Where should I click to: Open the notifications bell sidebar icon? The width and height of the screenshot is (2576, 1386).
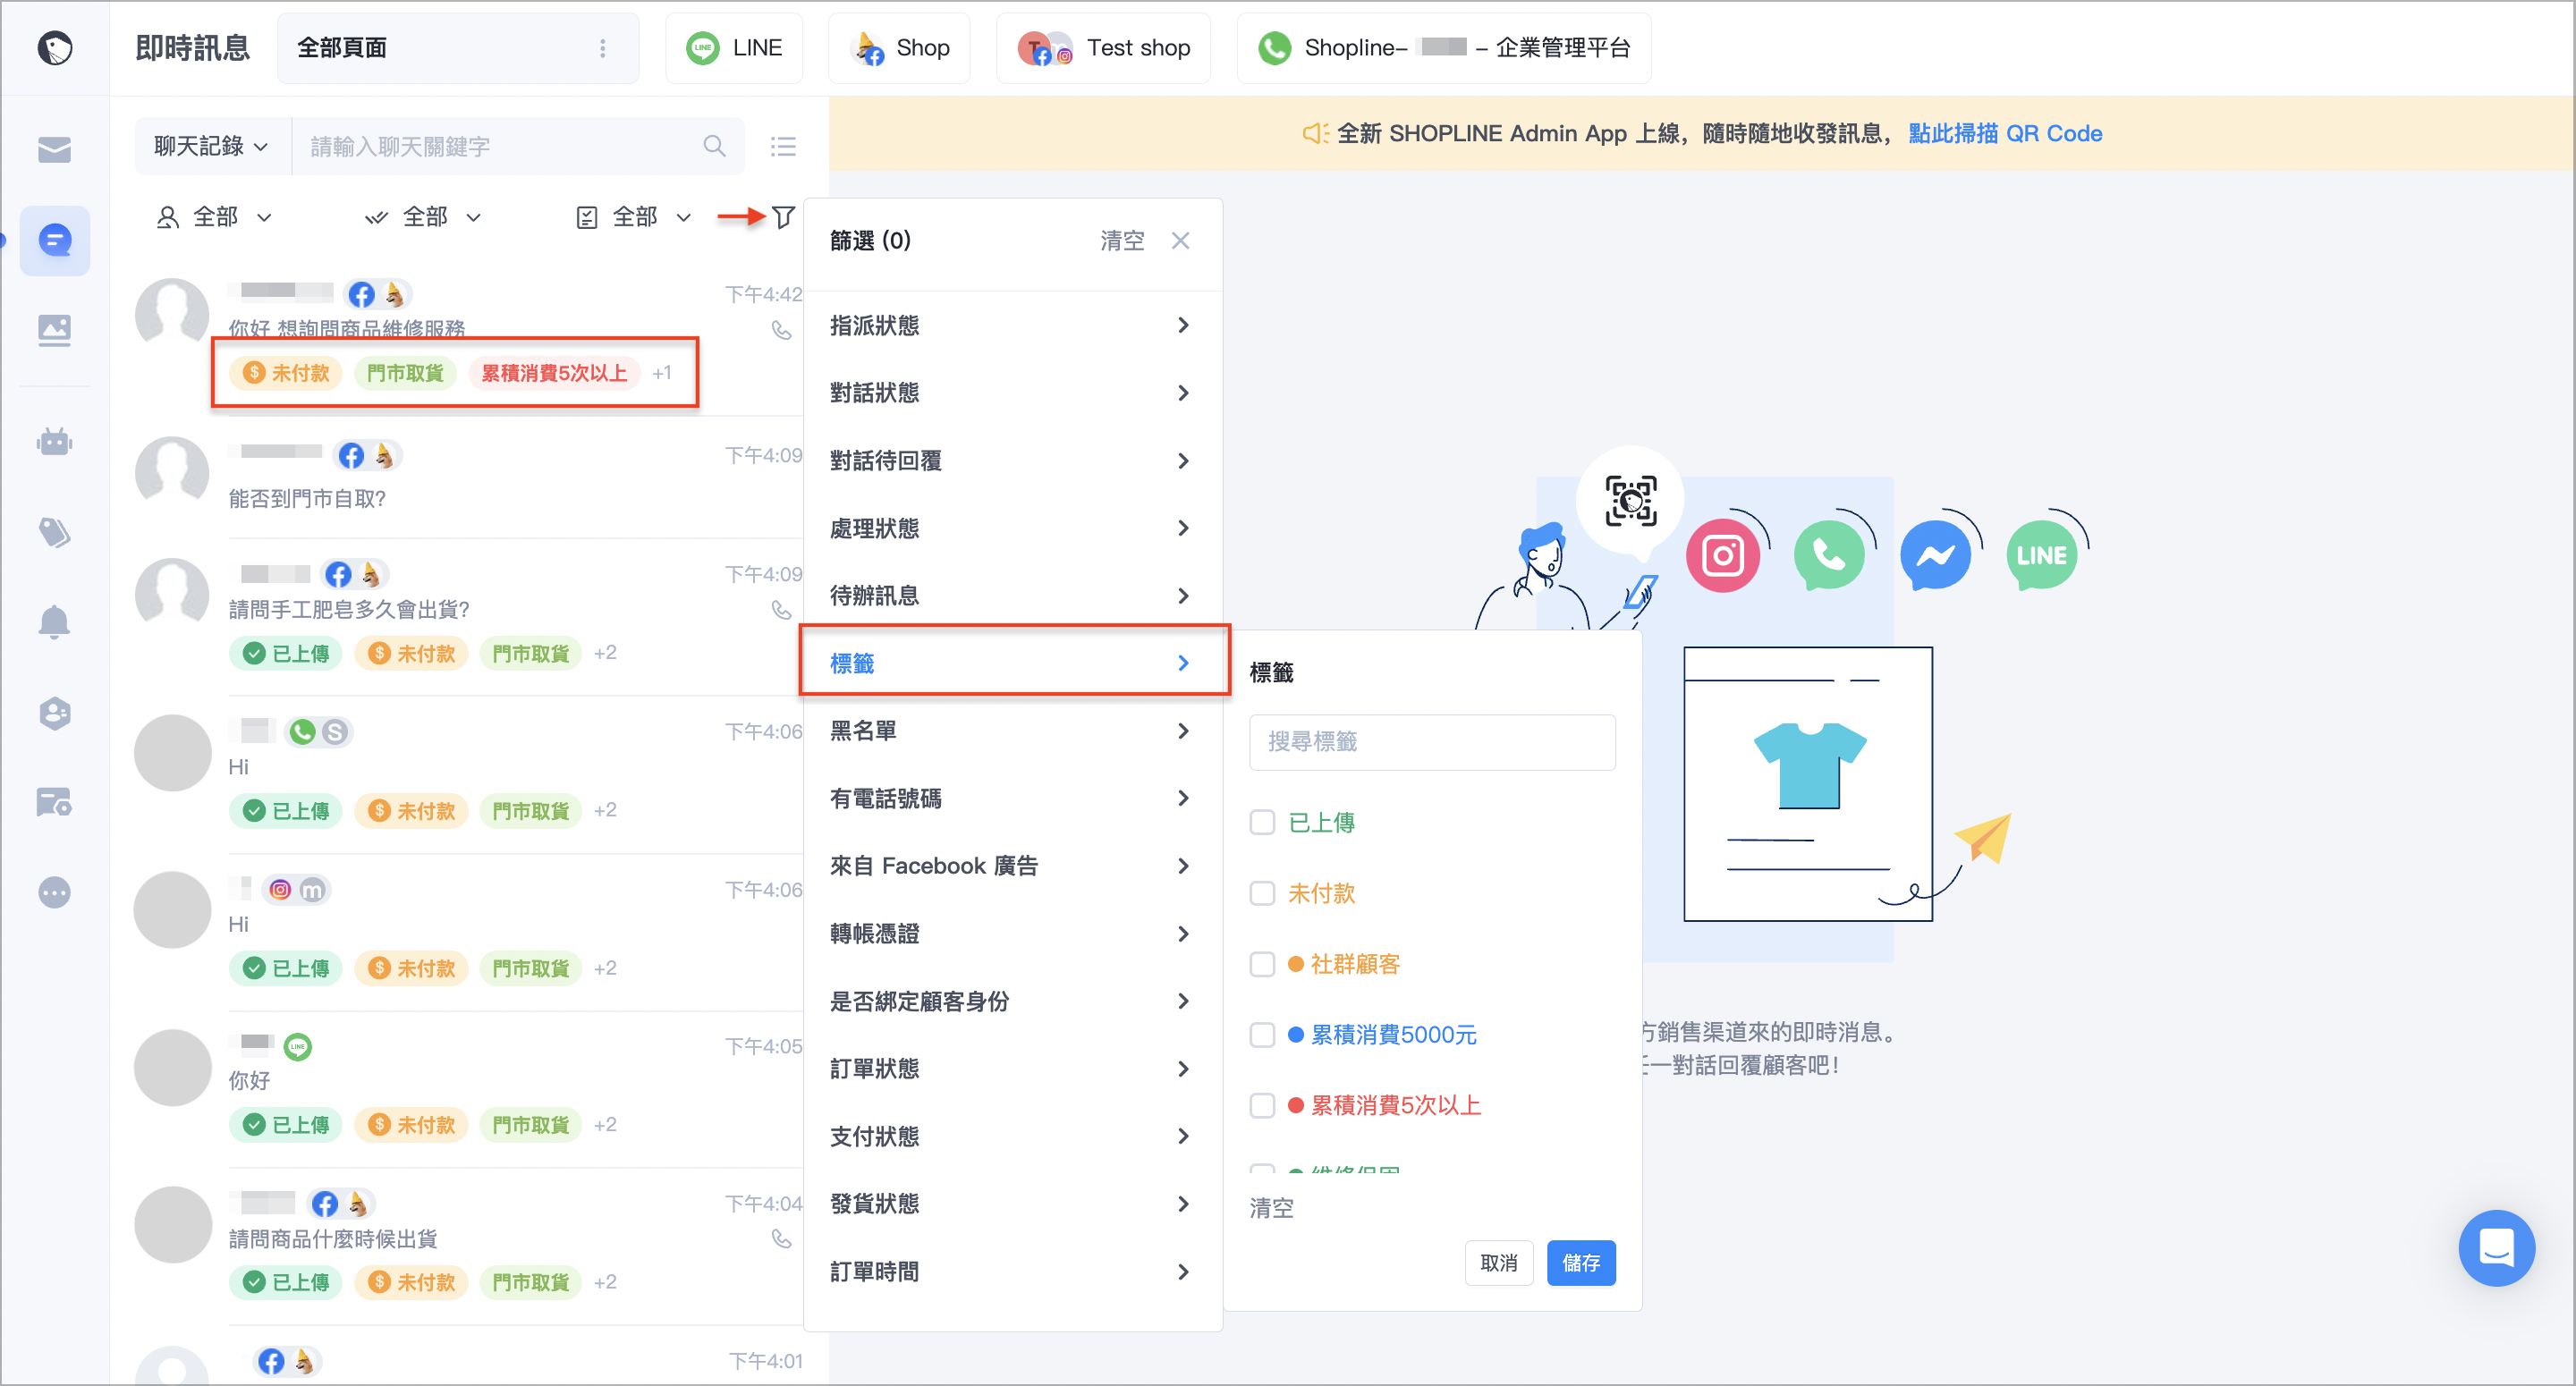pos(54,622)
